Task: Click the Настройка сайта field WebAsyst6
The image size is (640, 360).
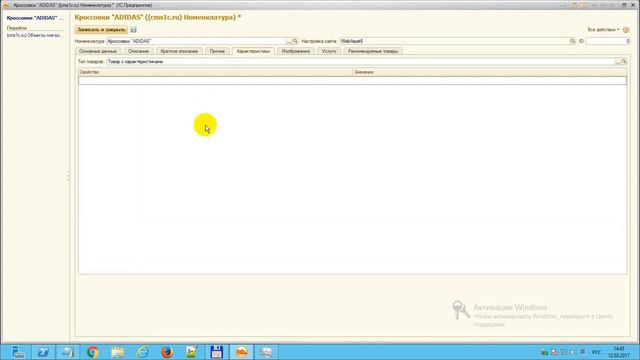Action: (455, 41)
